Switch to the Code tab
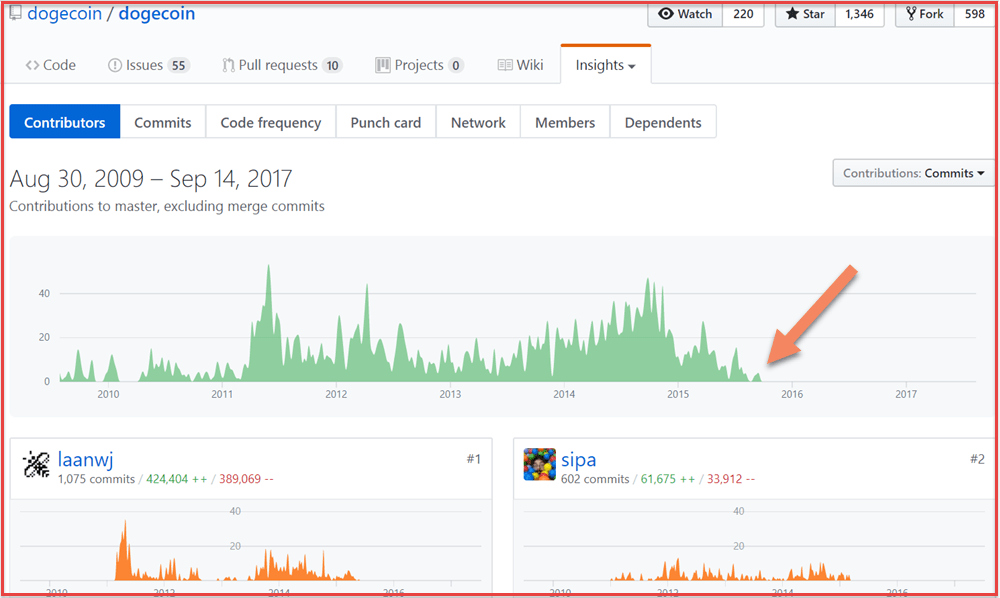1000x598 pixels. click(x=50, y=65)
